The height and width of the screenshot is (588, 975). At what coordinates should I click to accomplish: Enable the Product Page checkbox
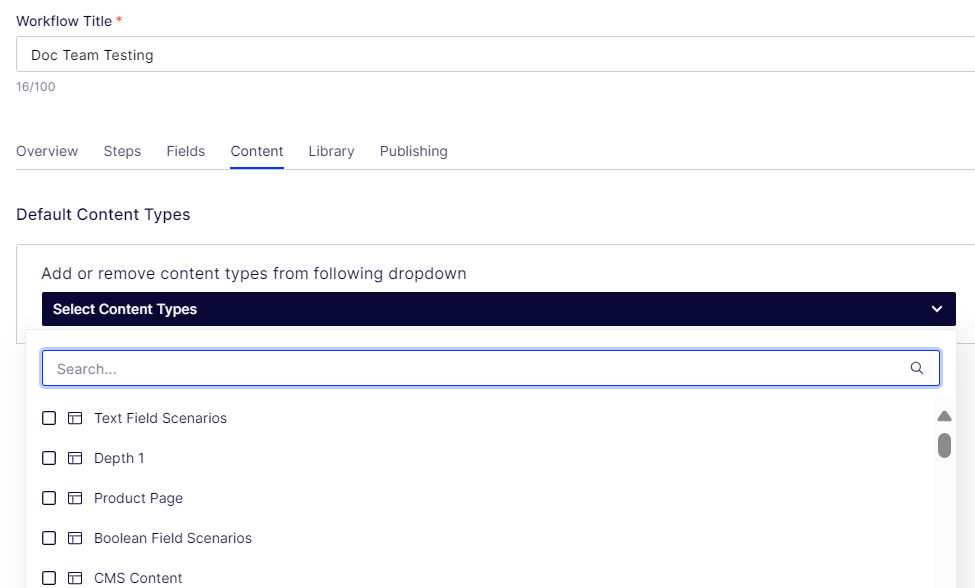click(49, 498)
